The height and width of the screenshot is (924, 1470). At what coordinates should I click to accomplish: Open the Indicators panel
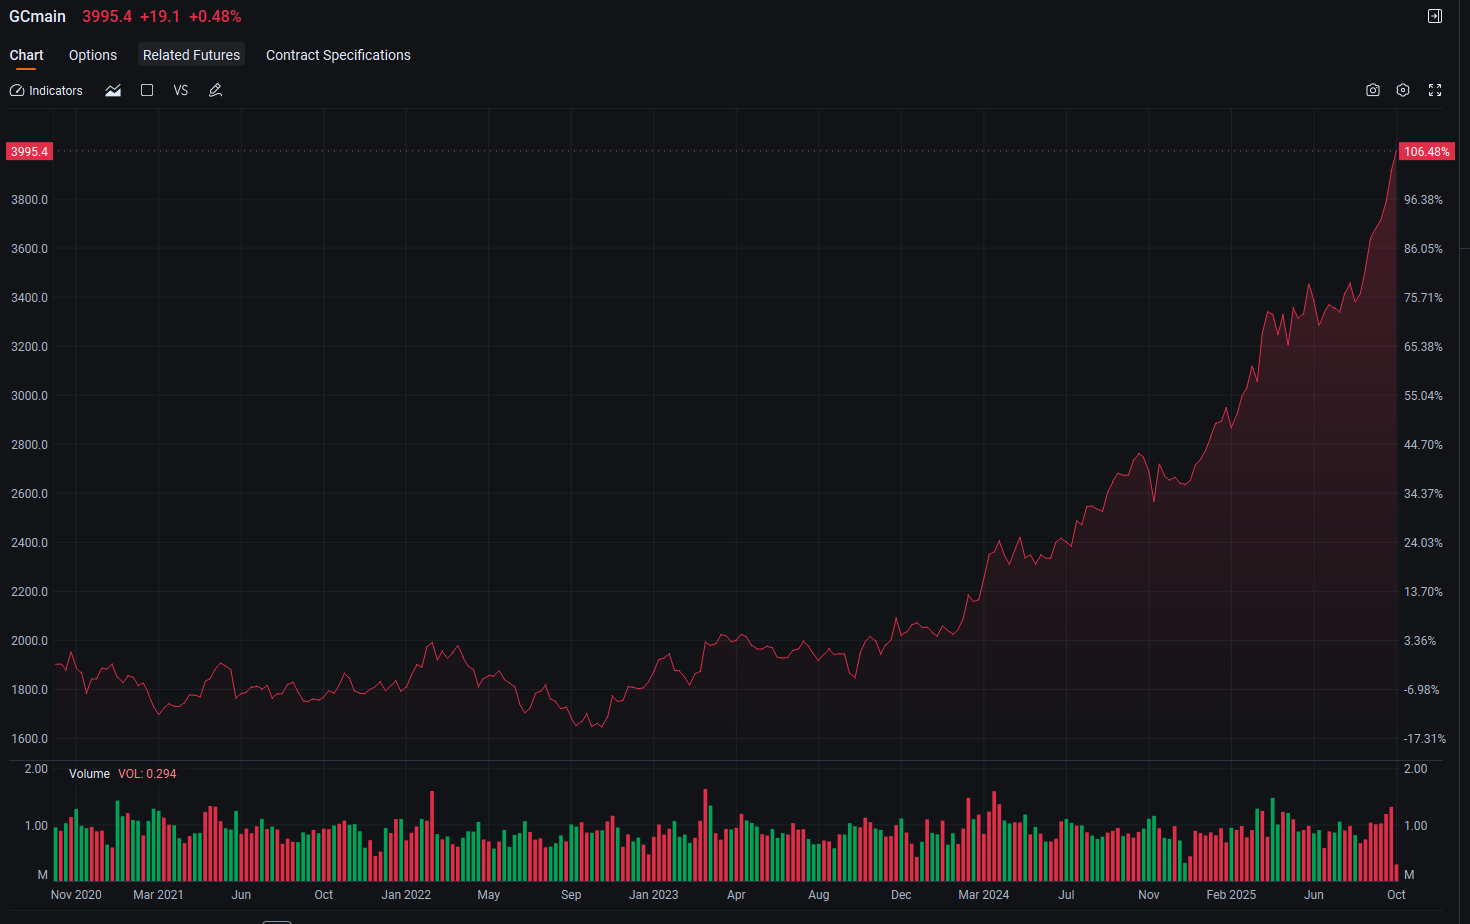(46, 90)
